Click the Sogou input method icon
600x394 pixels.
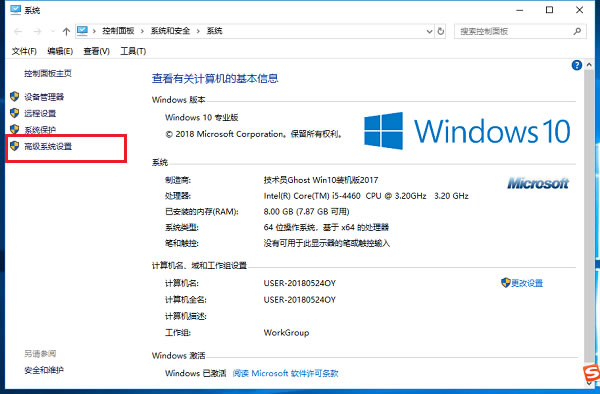click(592, 373)
